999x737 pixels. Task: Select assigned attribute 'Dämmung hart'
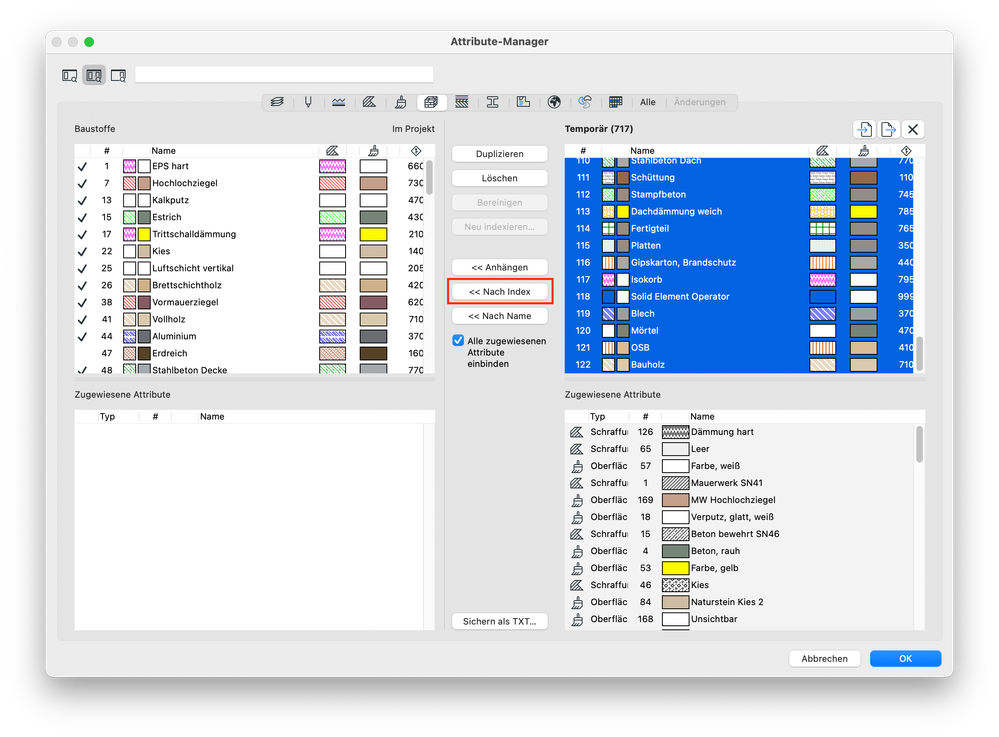740,432
